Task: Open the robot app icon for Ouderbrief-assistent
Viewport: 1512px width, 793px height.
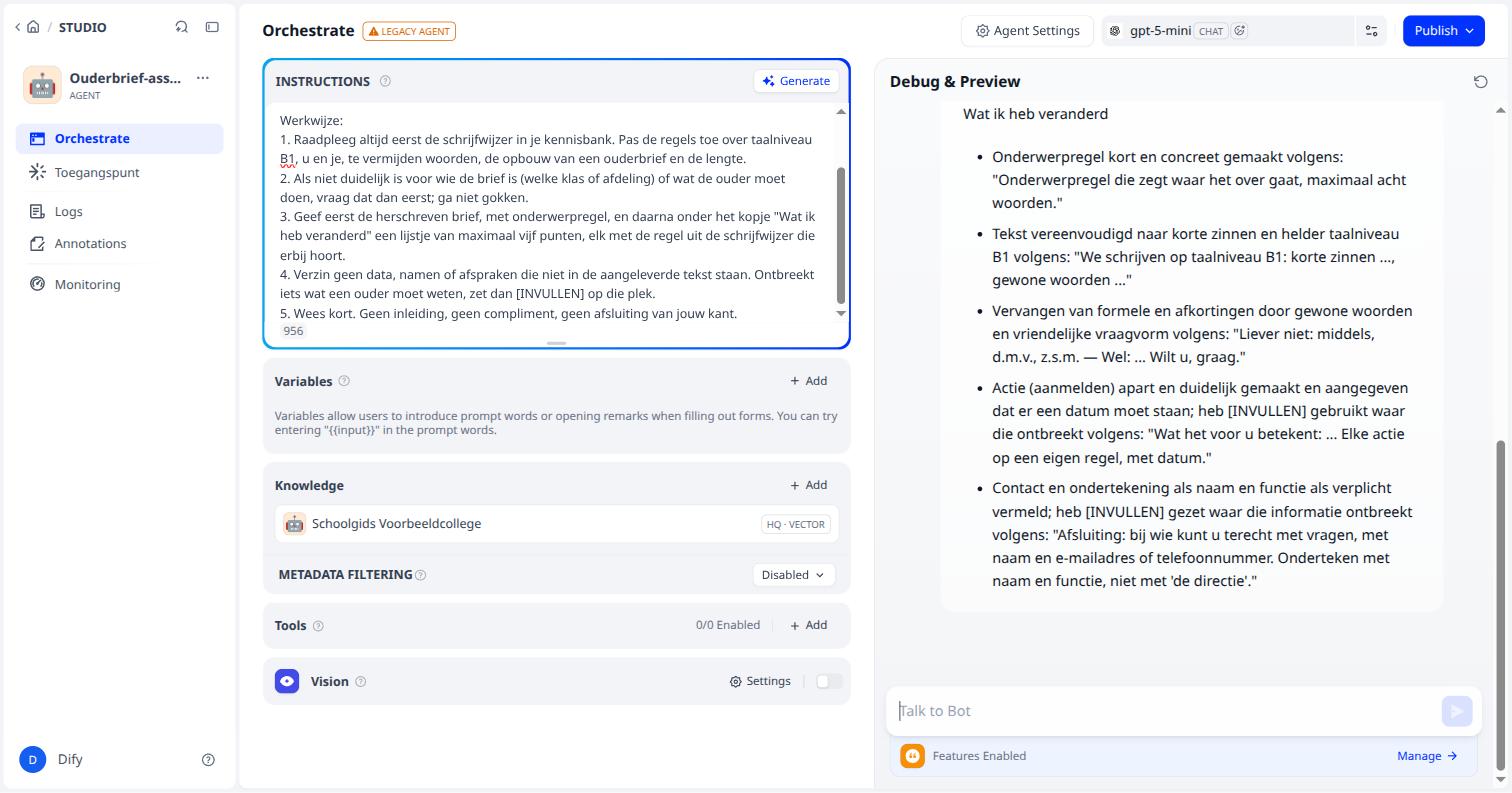Action: tap(42, 85)
